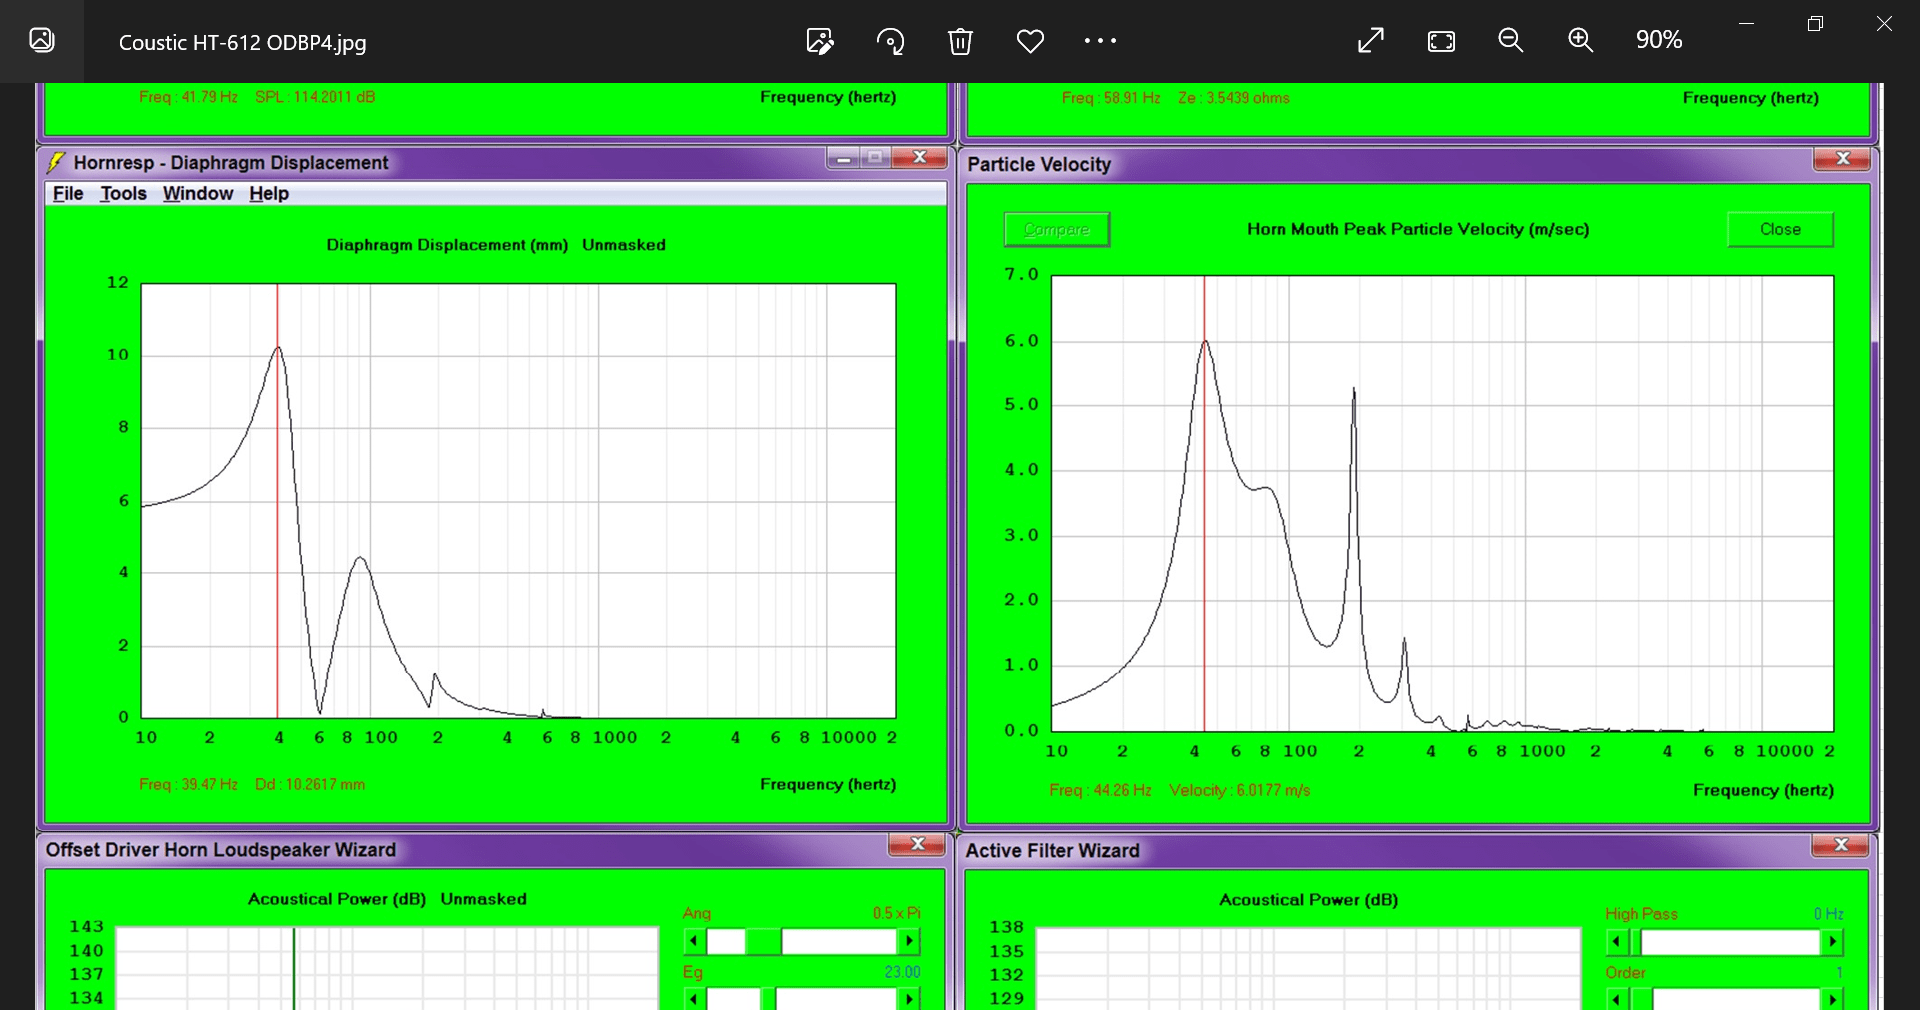Image resolution: width=1920 pixels, height=1010 pixels.
Task: Click the Ze : 3.5439 ohms readout
Action: 1234,98
